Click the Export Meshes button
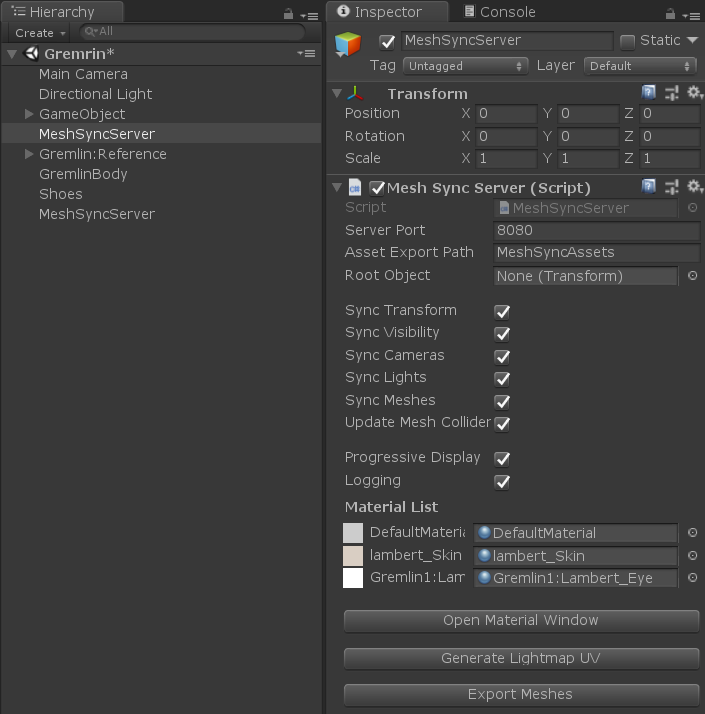The height and width of the screenshot is (714, 705). [x=521, y=694]
